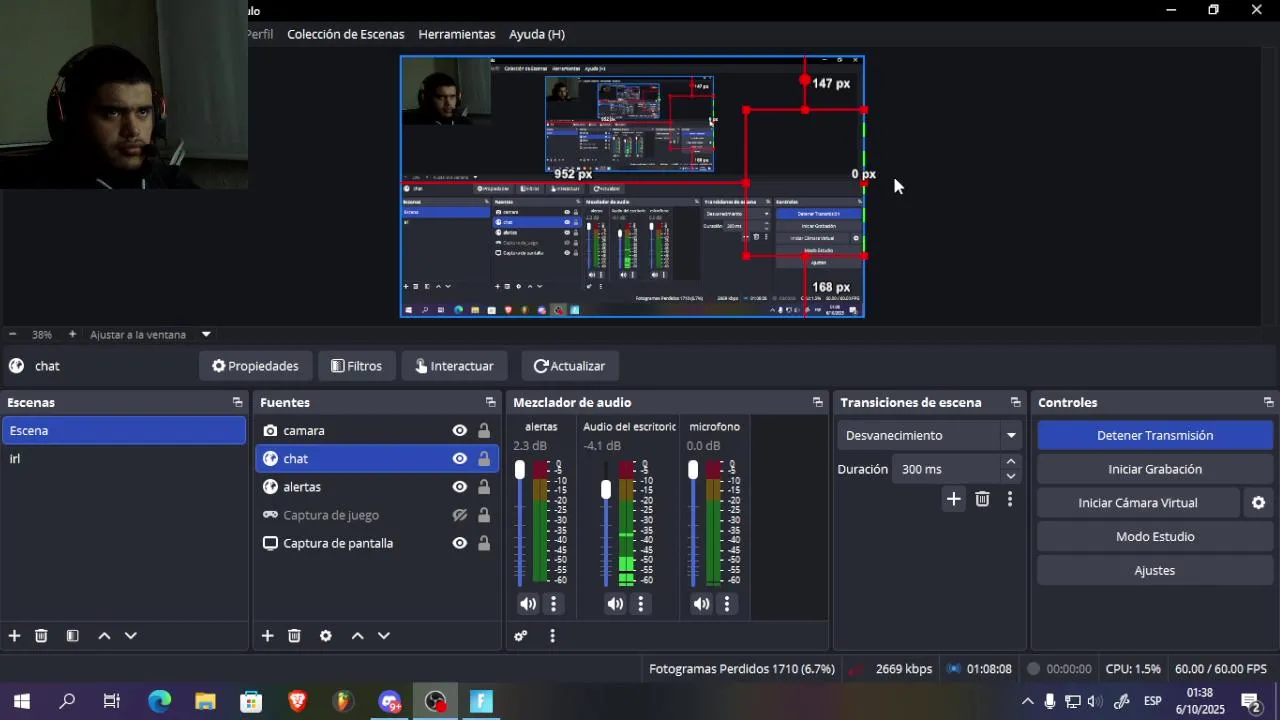This screenshot has height=720, width=1280.
Task: Open Propiedades for chat source
Action: pos(255,366)
